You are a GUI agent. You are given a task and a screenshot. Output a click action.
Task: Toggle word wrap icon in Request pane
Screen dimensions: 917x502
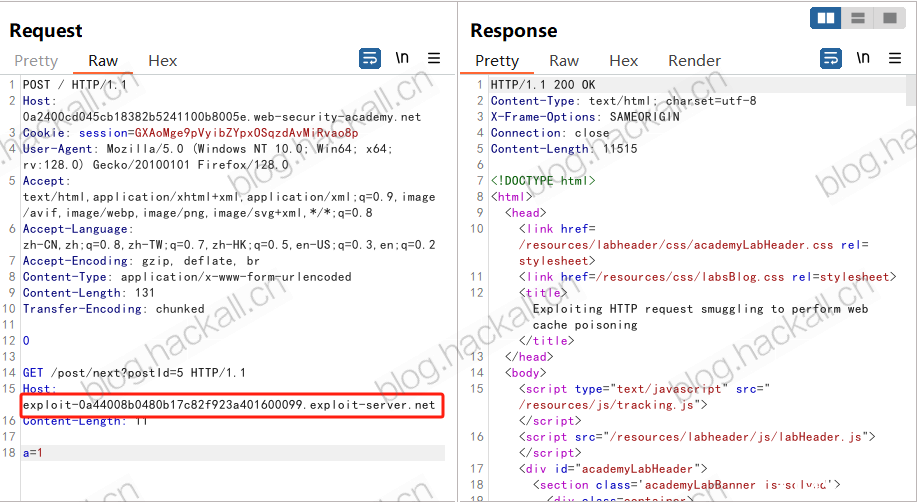click(x=370, y=59)
